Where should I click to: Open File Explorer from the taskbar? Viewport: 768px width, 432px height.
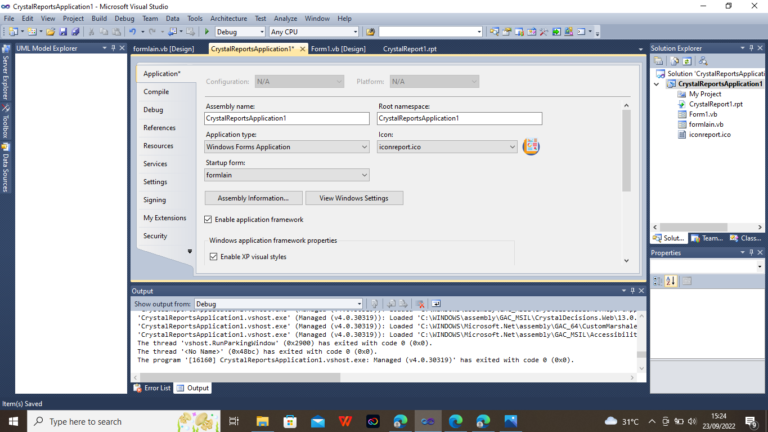(263, 421)
